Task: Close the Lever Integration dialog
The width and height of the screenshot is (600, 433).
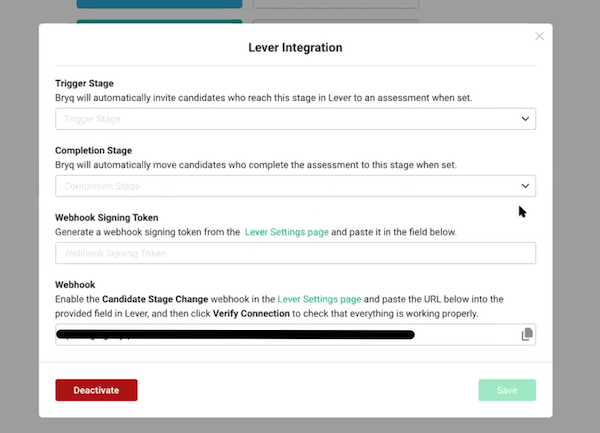Action: tap(540, 36)
